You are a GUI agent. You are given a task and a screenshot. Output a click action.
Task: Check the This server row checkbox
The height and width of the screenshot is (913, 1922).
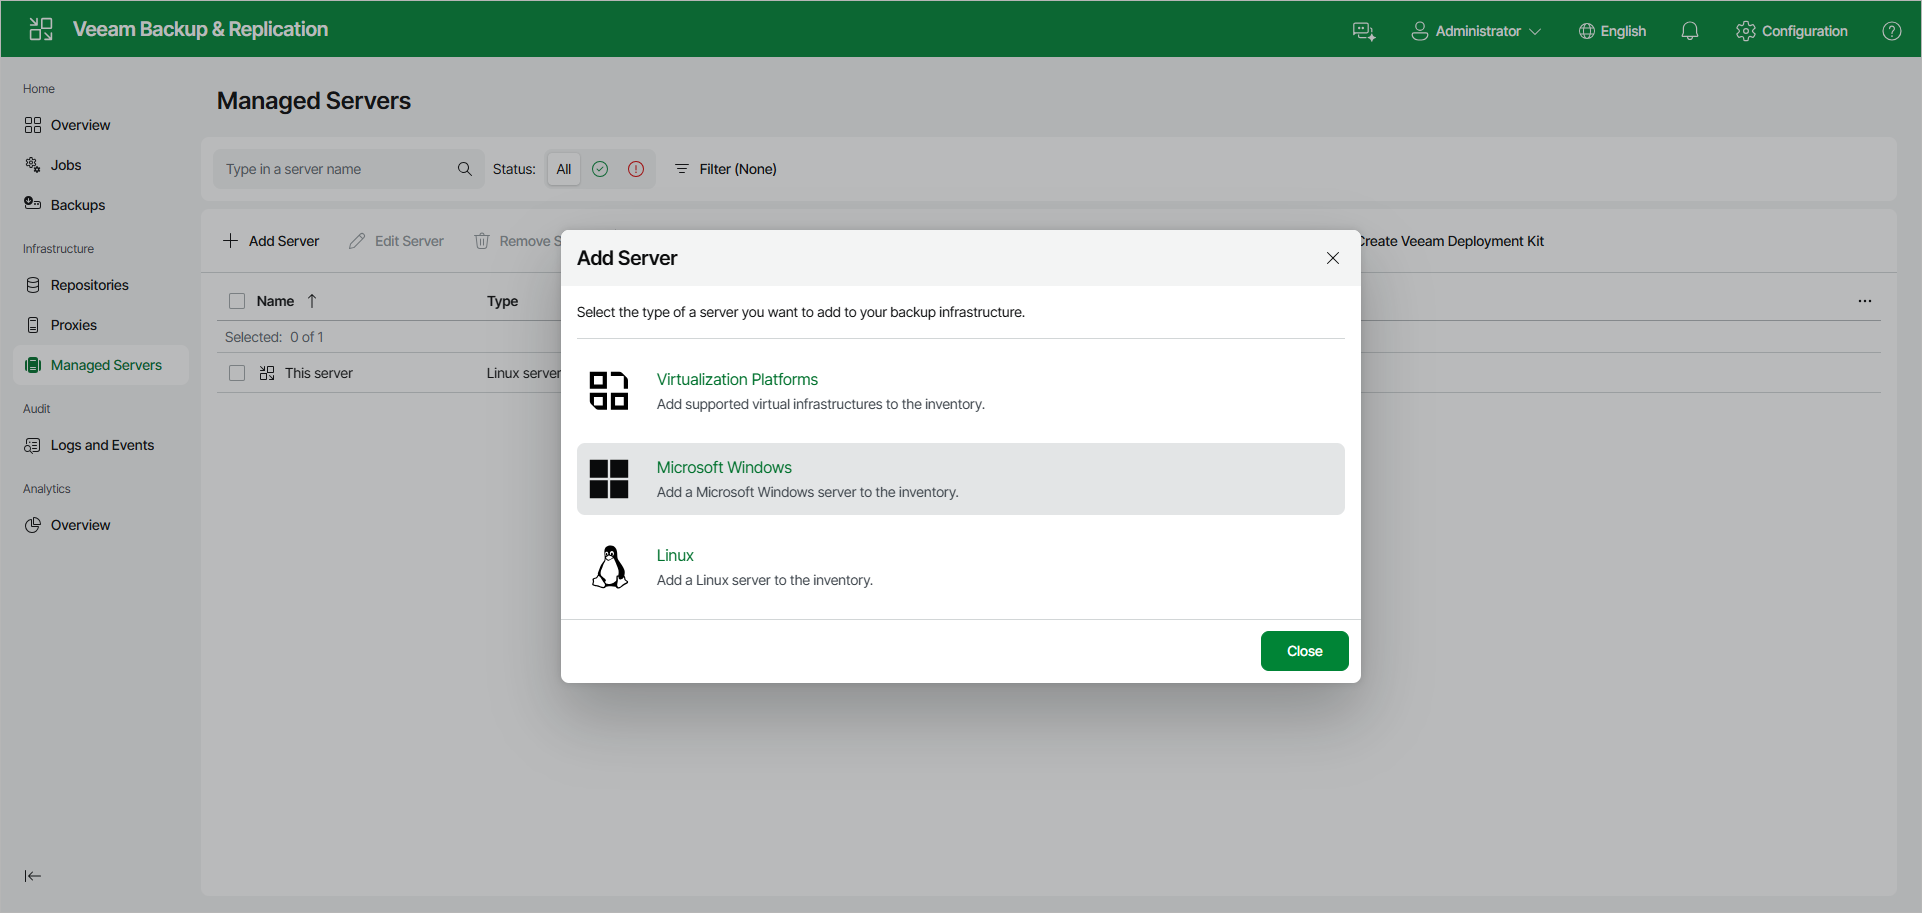[237, 373]
